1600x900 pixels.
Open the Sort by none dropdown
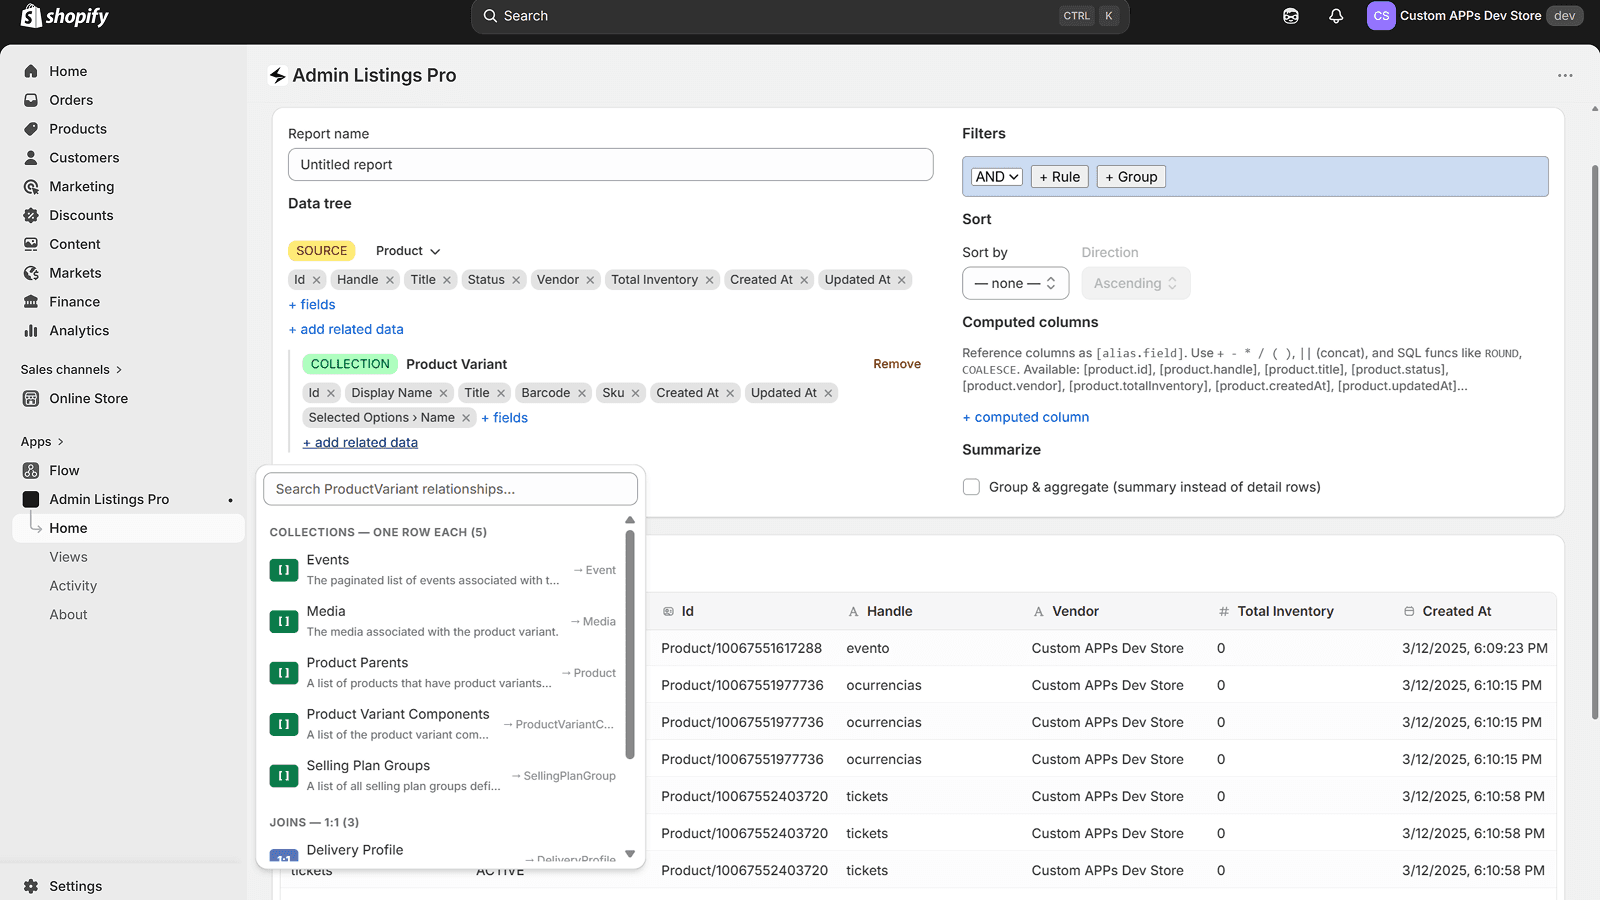[x=1015, y=283]
